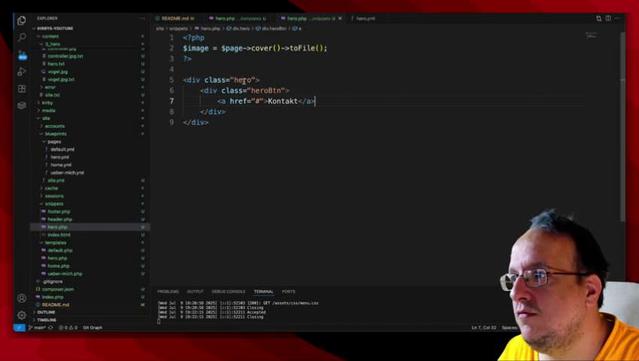Expand the cache folder
This screenshot has height=361, width=639.
51,188
